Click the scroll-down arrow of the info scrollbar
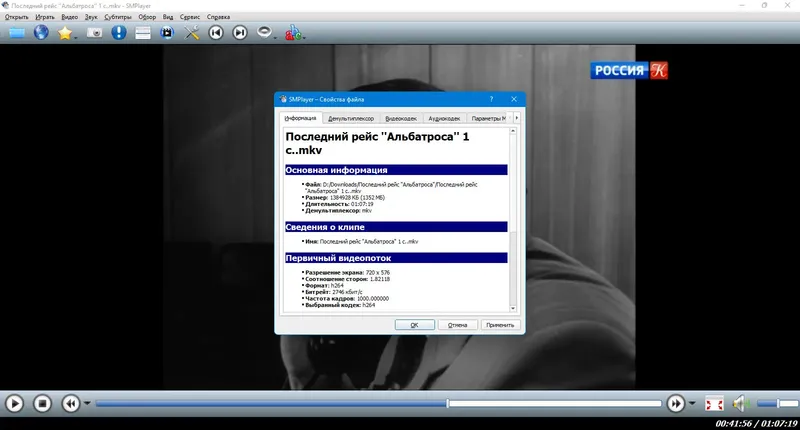Image resolution: width=800 pixels, height=430 pixels. click(513, 308)
